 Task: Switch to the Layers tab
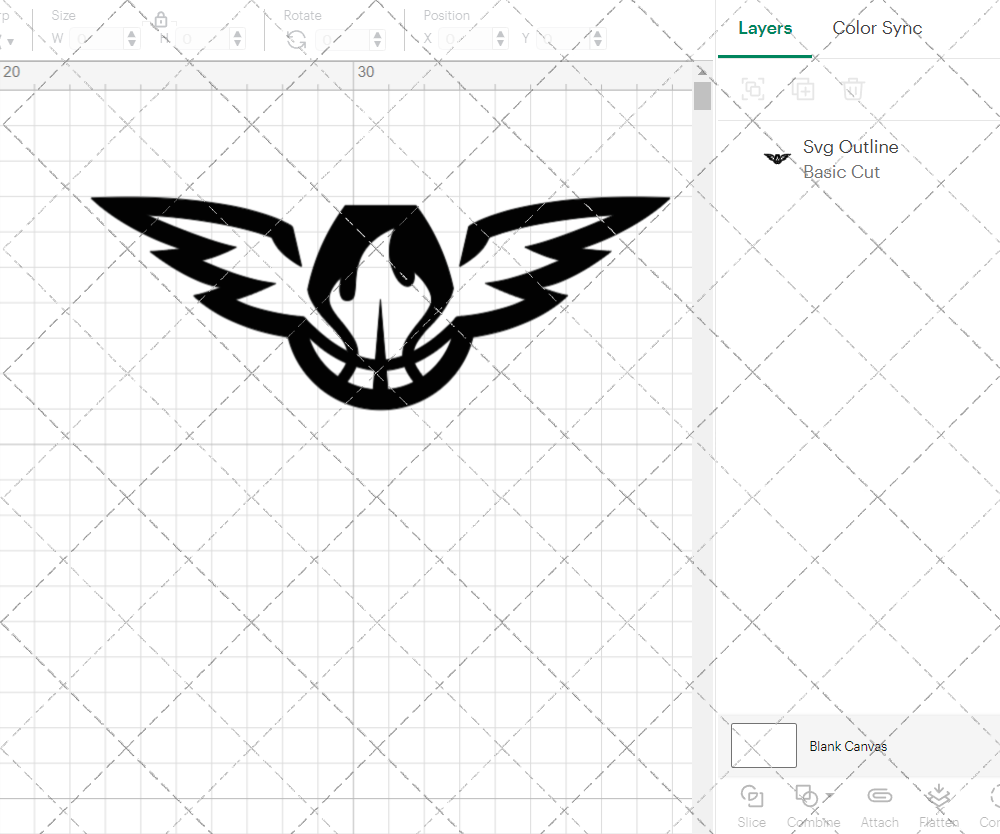(x=764, y=28)
